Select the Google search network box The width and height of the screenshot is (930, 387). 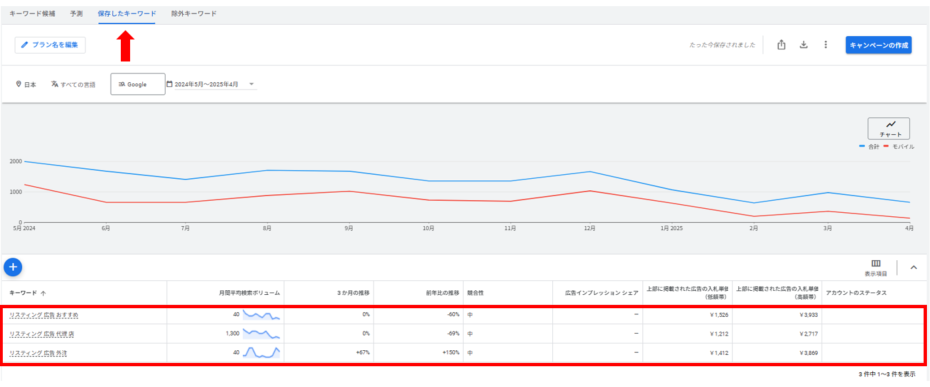[x=138, y=84]
